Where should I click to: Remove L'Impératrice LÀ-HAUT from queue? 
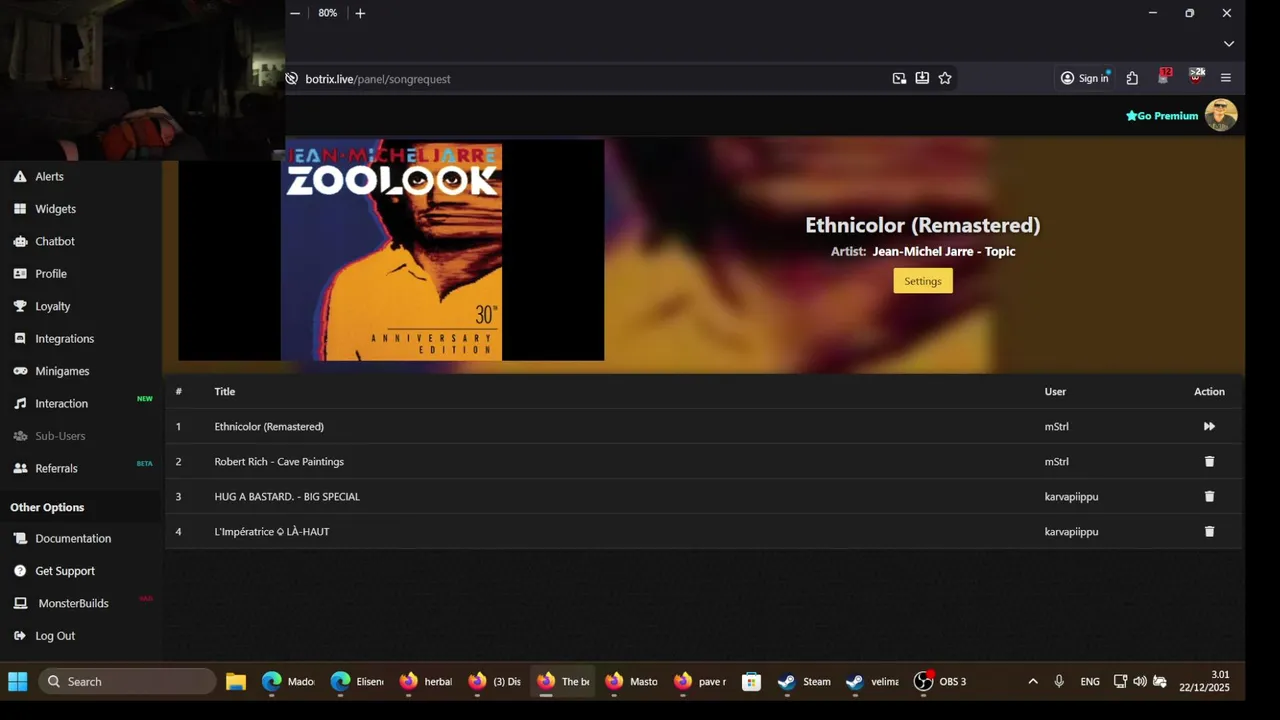tap(1209, 531)
